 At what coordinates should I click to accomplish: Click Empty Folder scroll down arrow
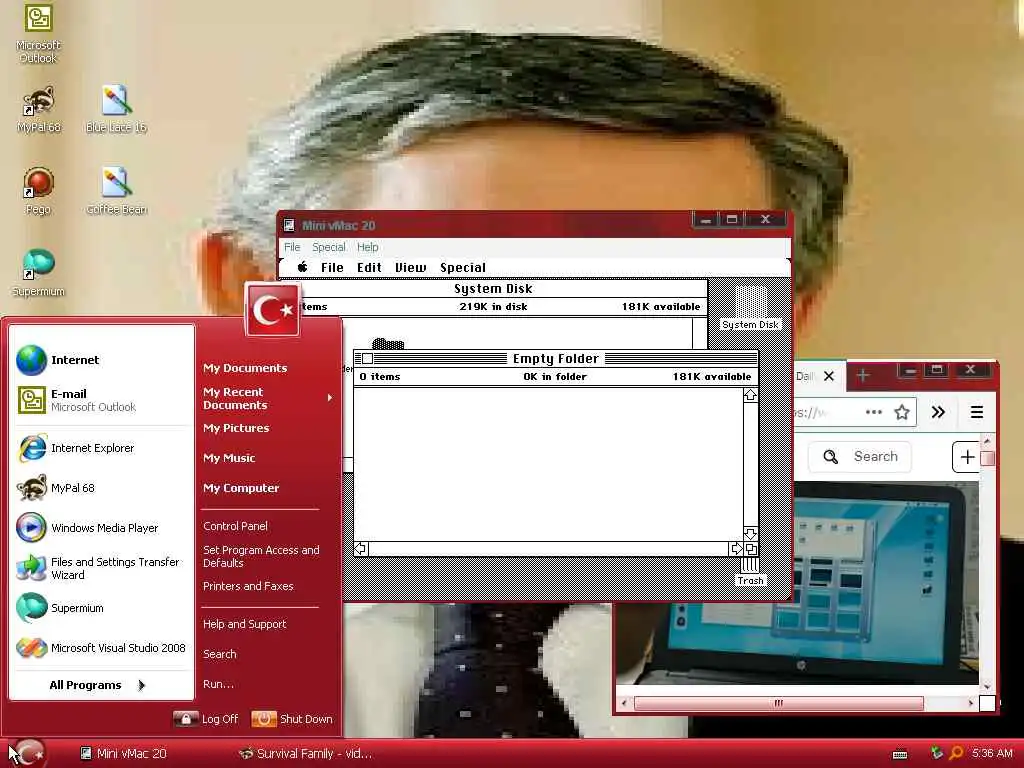pos(750,534)
